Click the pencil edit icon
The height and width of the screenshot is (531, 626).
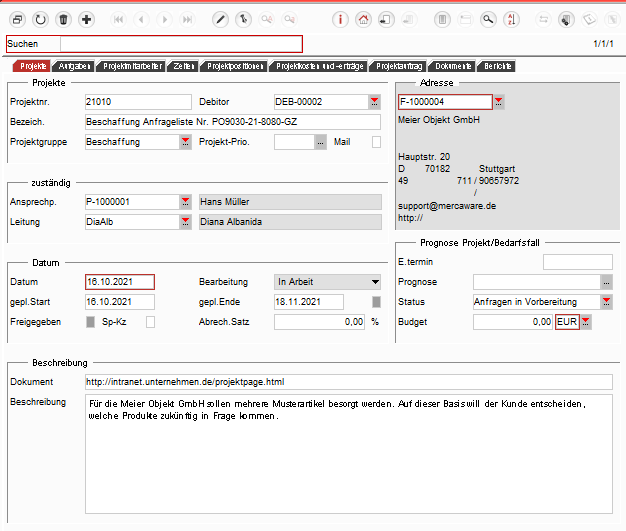(220, 19)
